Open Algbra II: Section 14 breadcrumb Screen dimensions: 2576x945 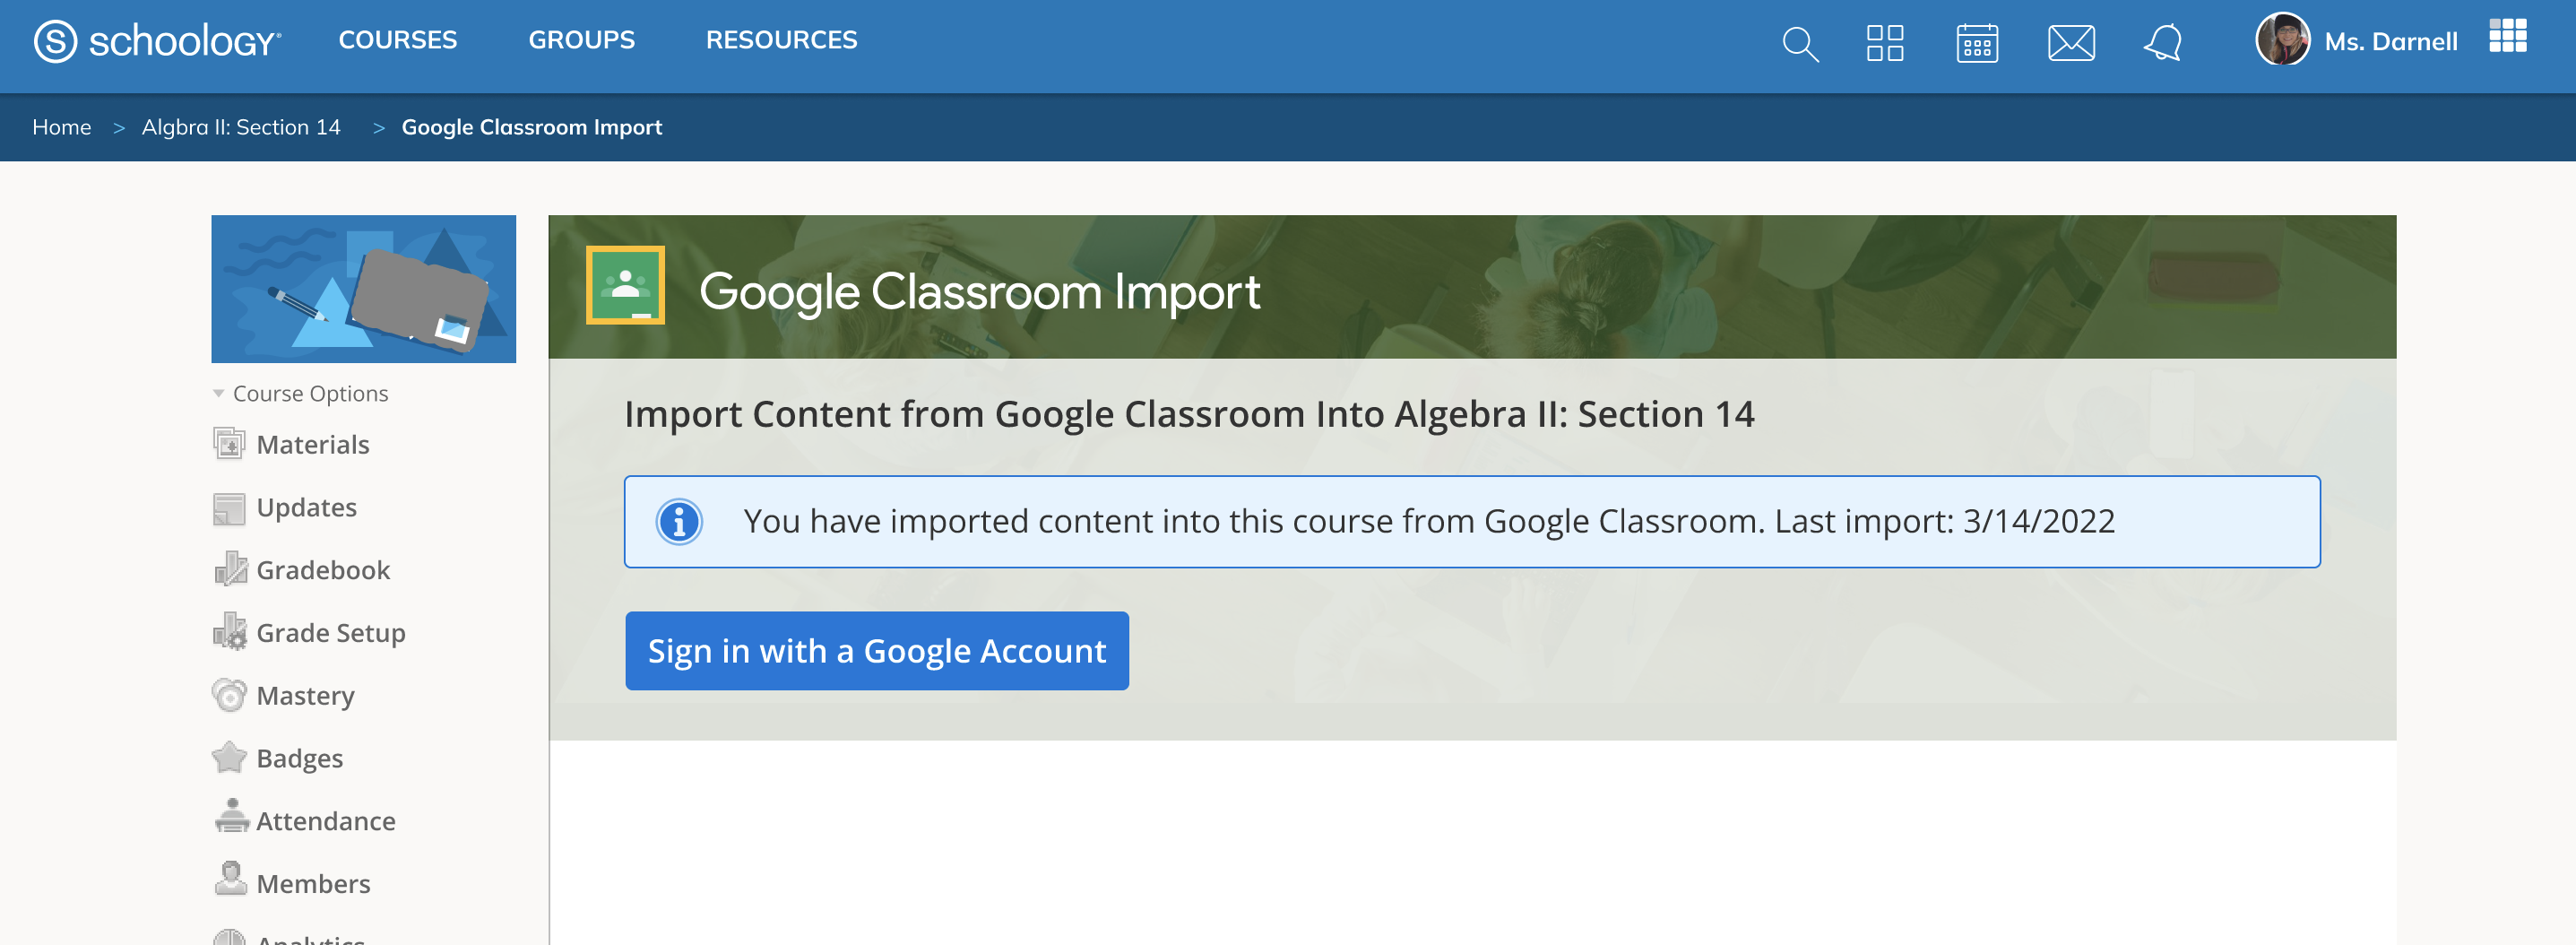pyautogui.click(x=241, y=128)
